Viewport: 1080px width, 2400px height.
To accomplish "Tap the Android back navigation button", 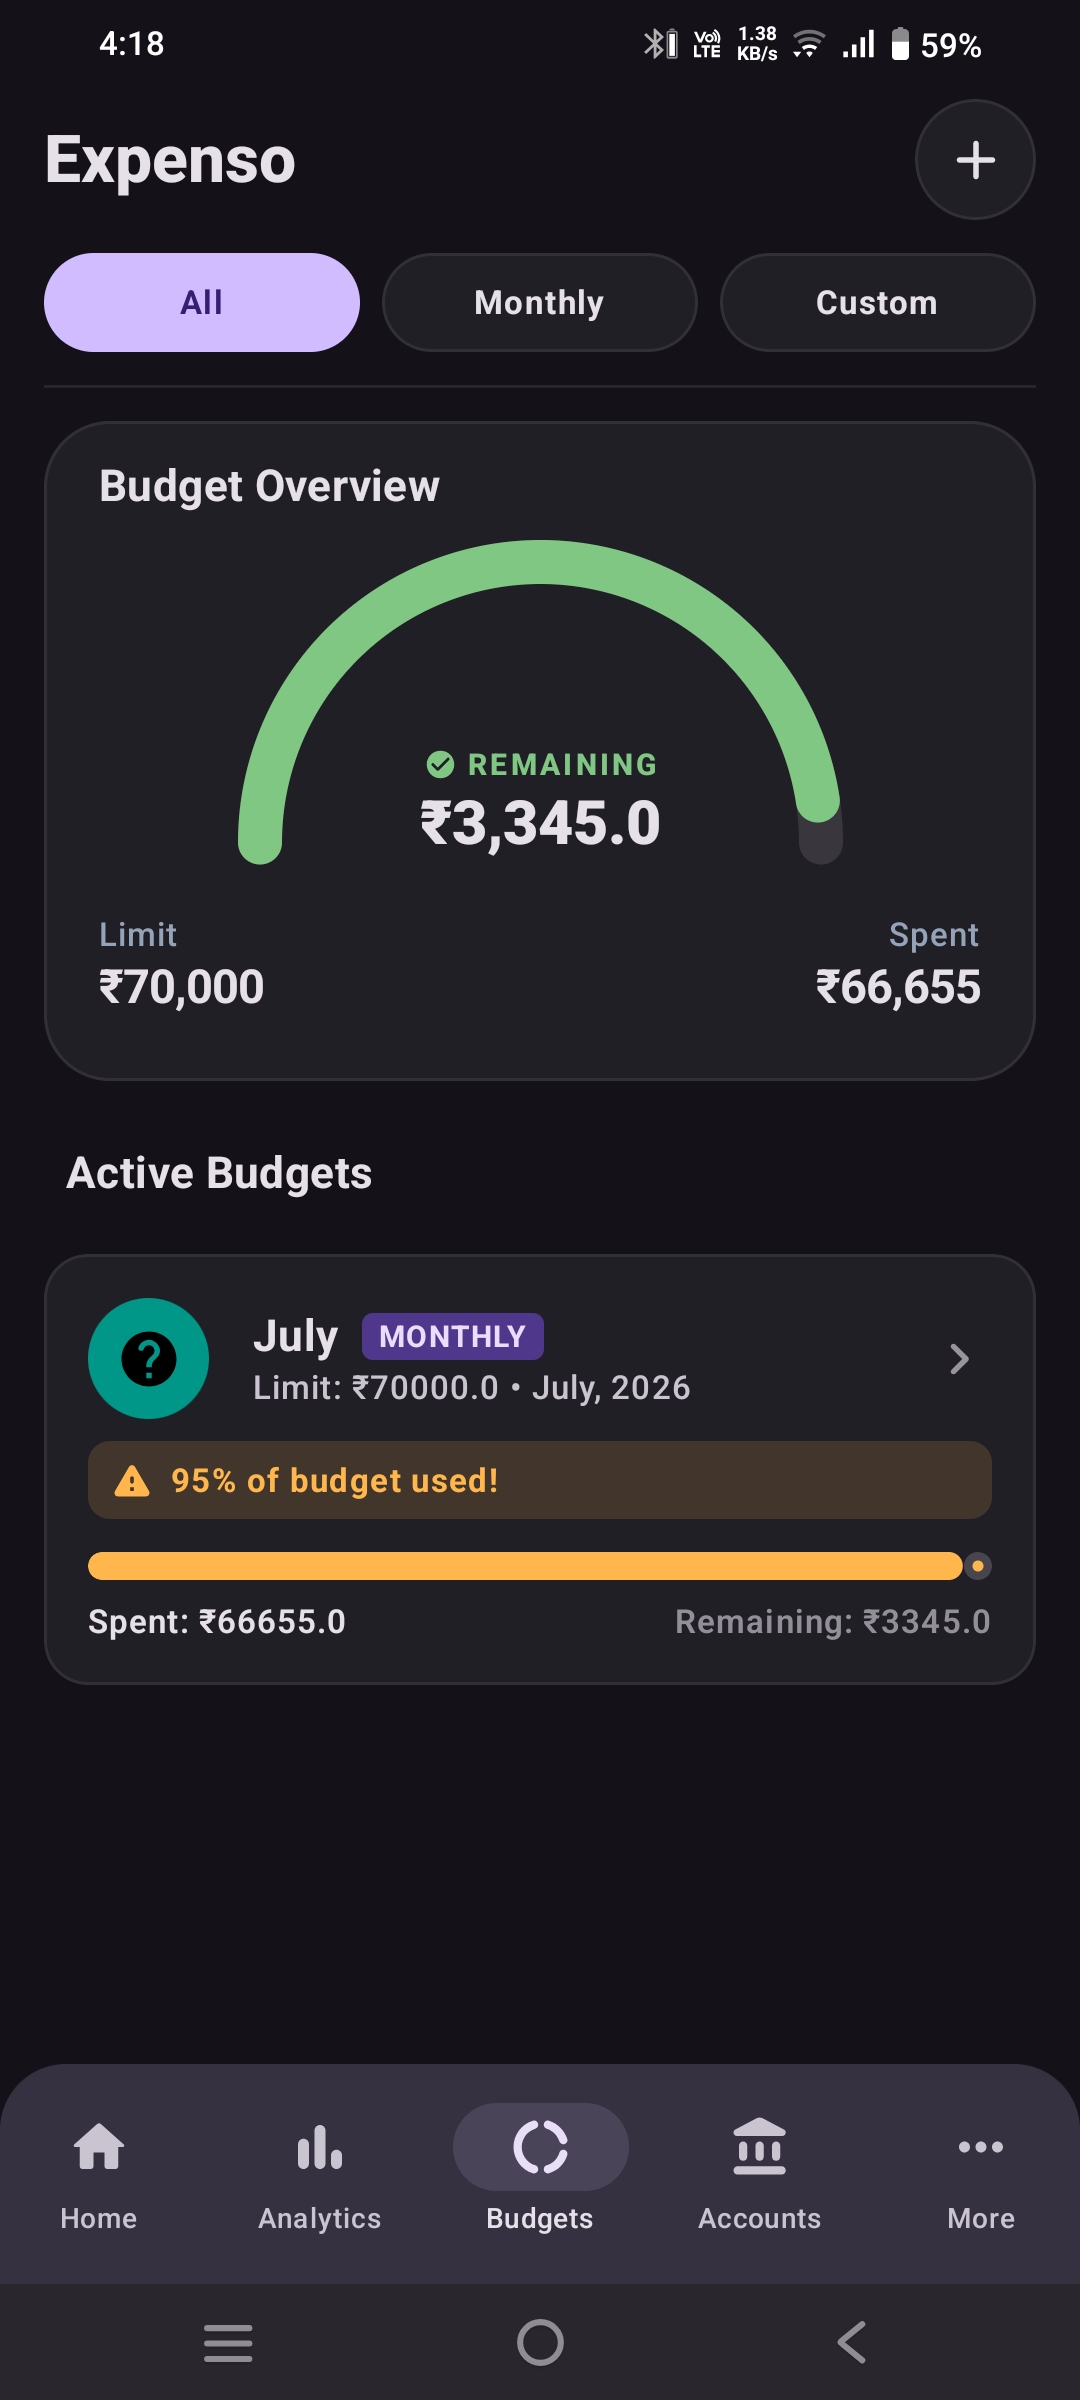I will pos(852,2342).
